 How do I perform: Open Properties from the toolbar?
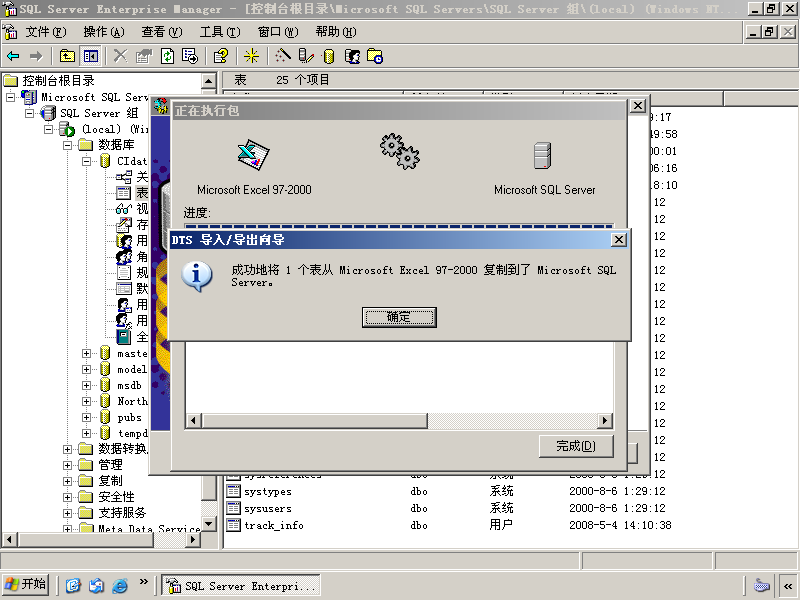coord(144,56)
